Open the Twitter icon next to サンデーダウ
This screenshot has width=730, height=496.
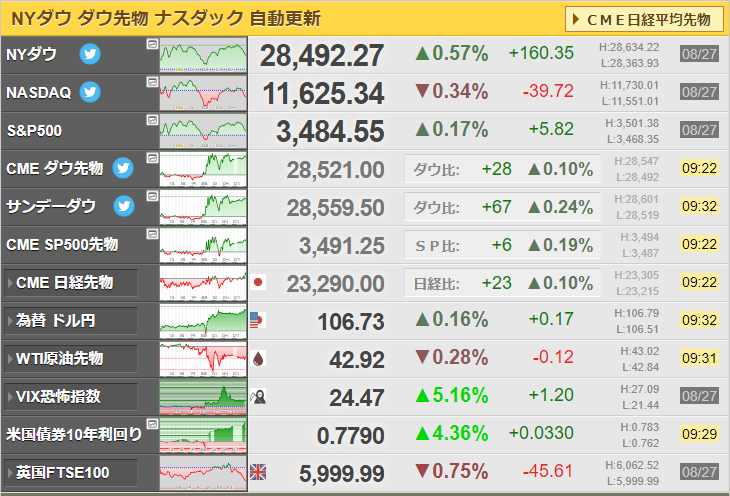124,206
